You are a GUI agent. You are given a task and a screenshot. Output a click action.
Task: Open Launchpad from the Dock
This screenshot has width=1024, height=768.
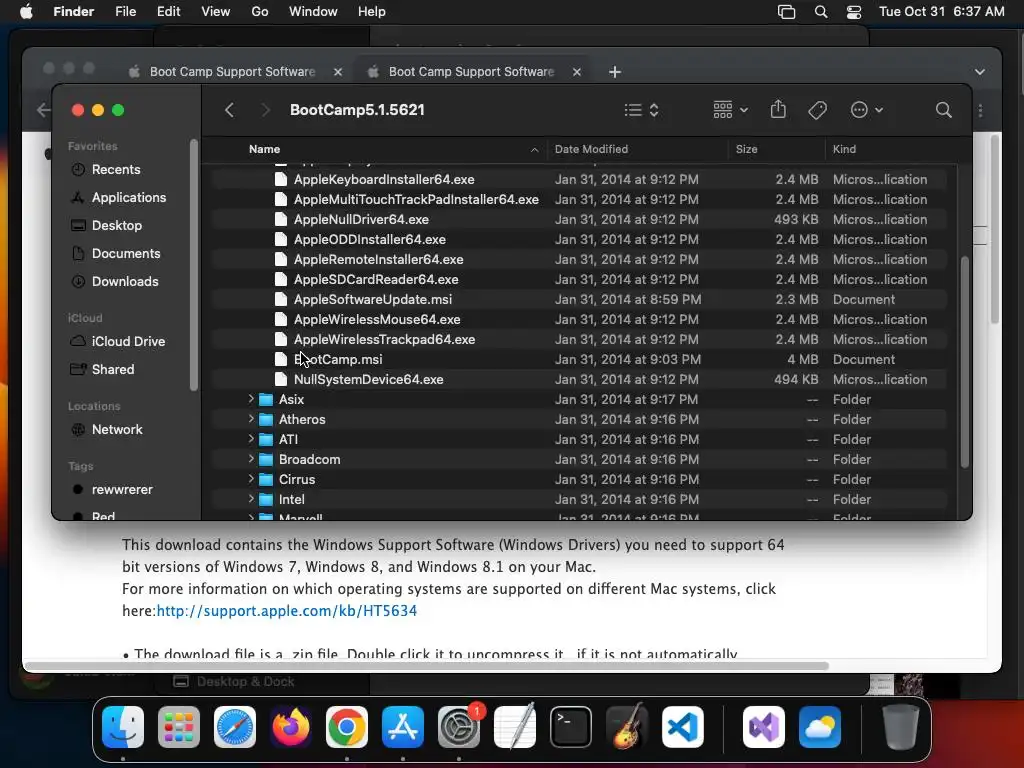(179, 728)
